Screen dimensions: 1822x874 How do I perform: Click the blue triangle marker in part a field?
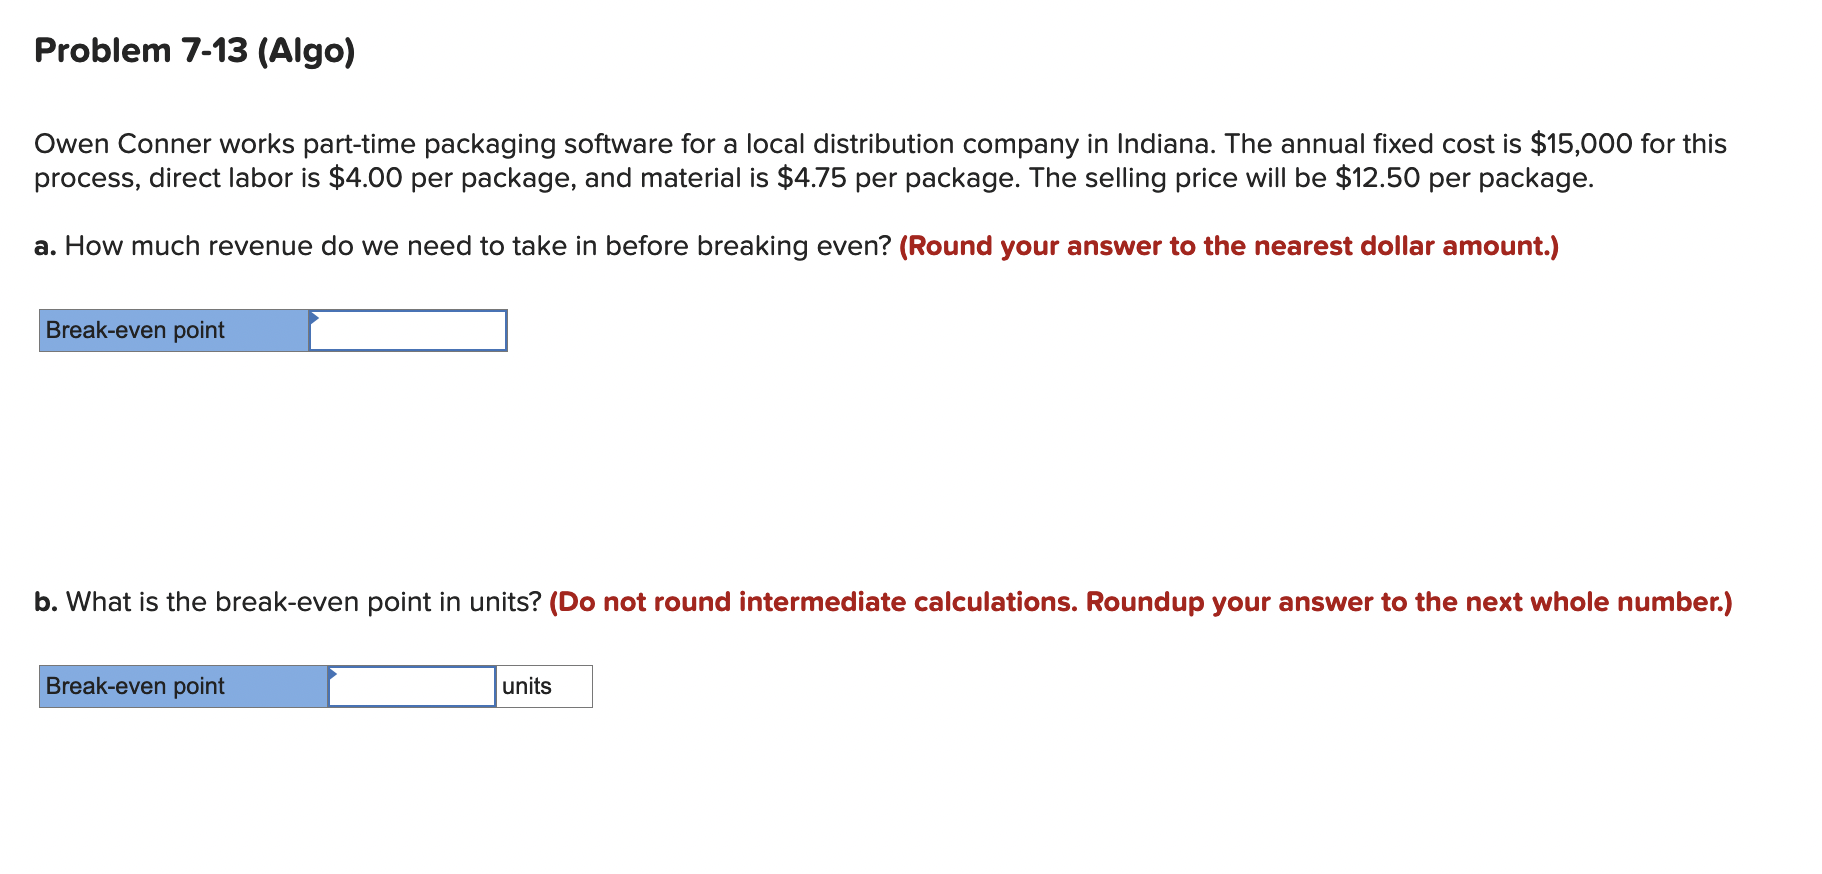(314, 318)
